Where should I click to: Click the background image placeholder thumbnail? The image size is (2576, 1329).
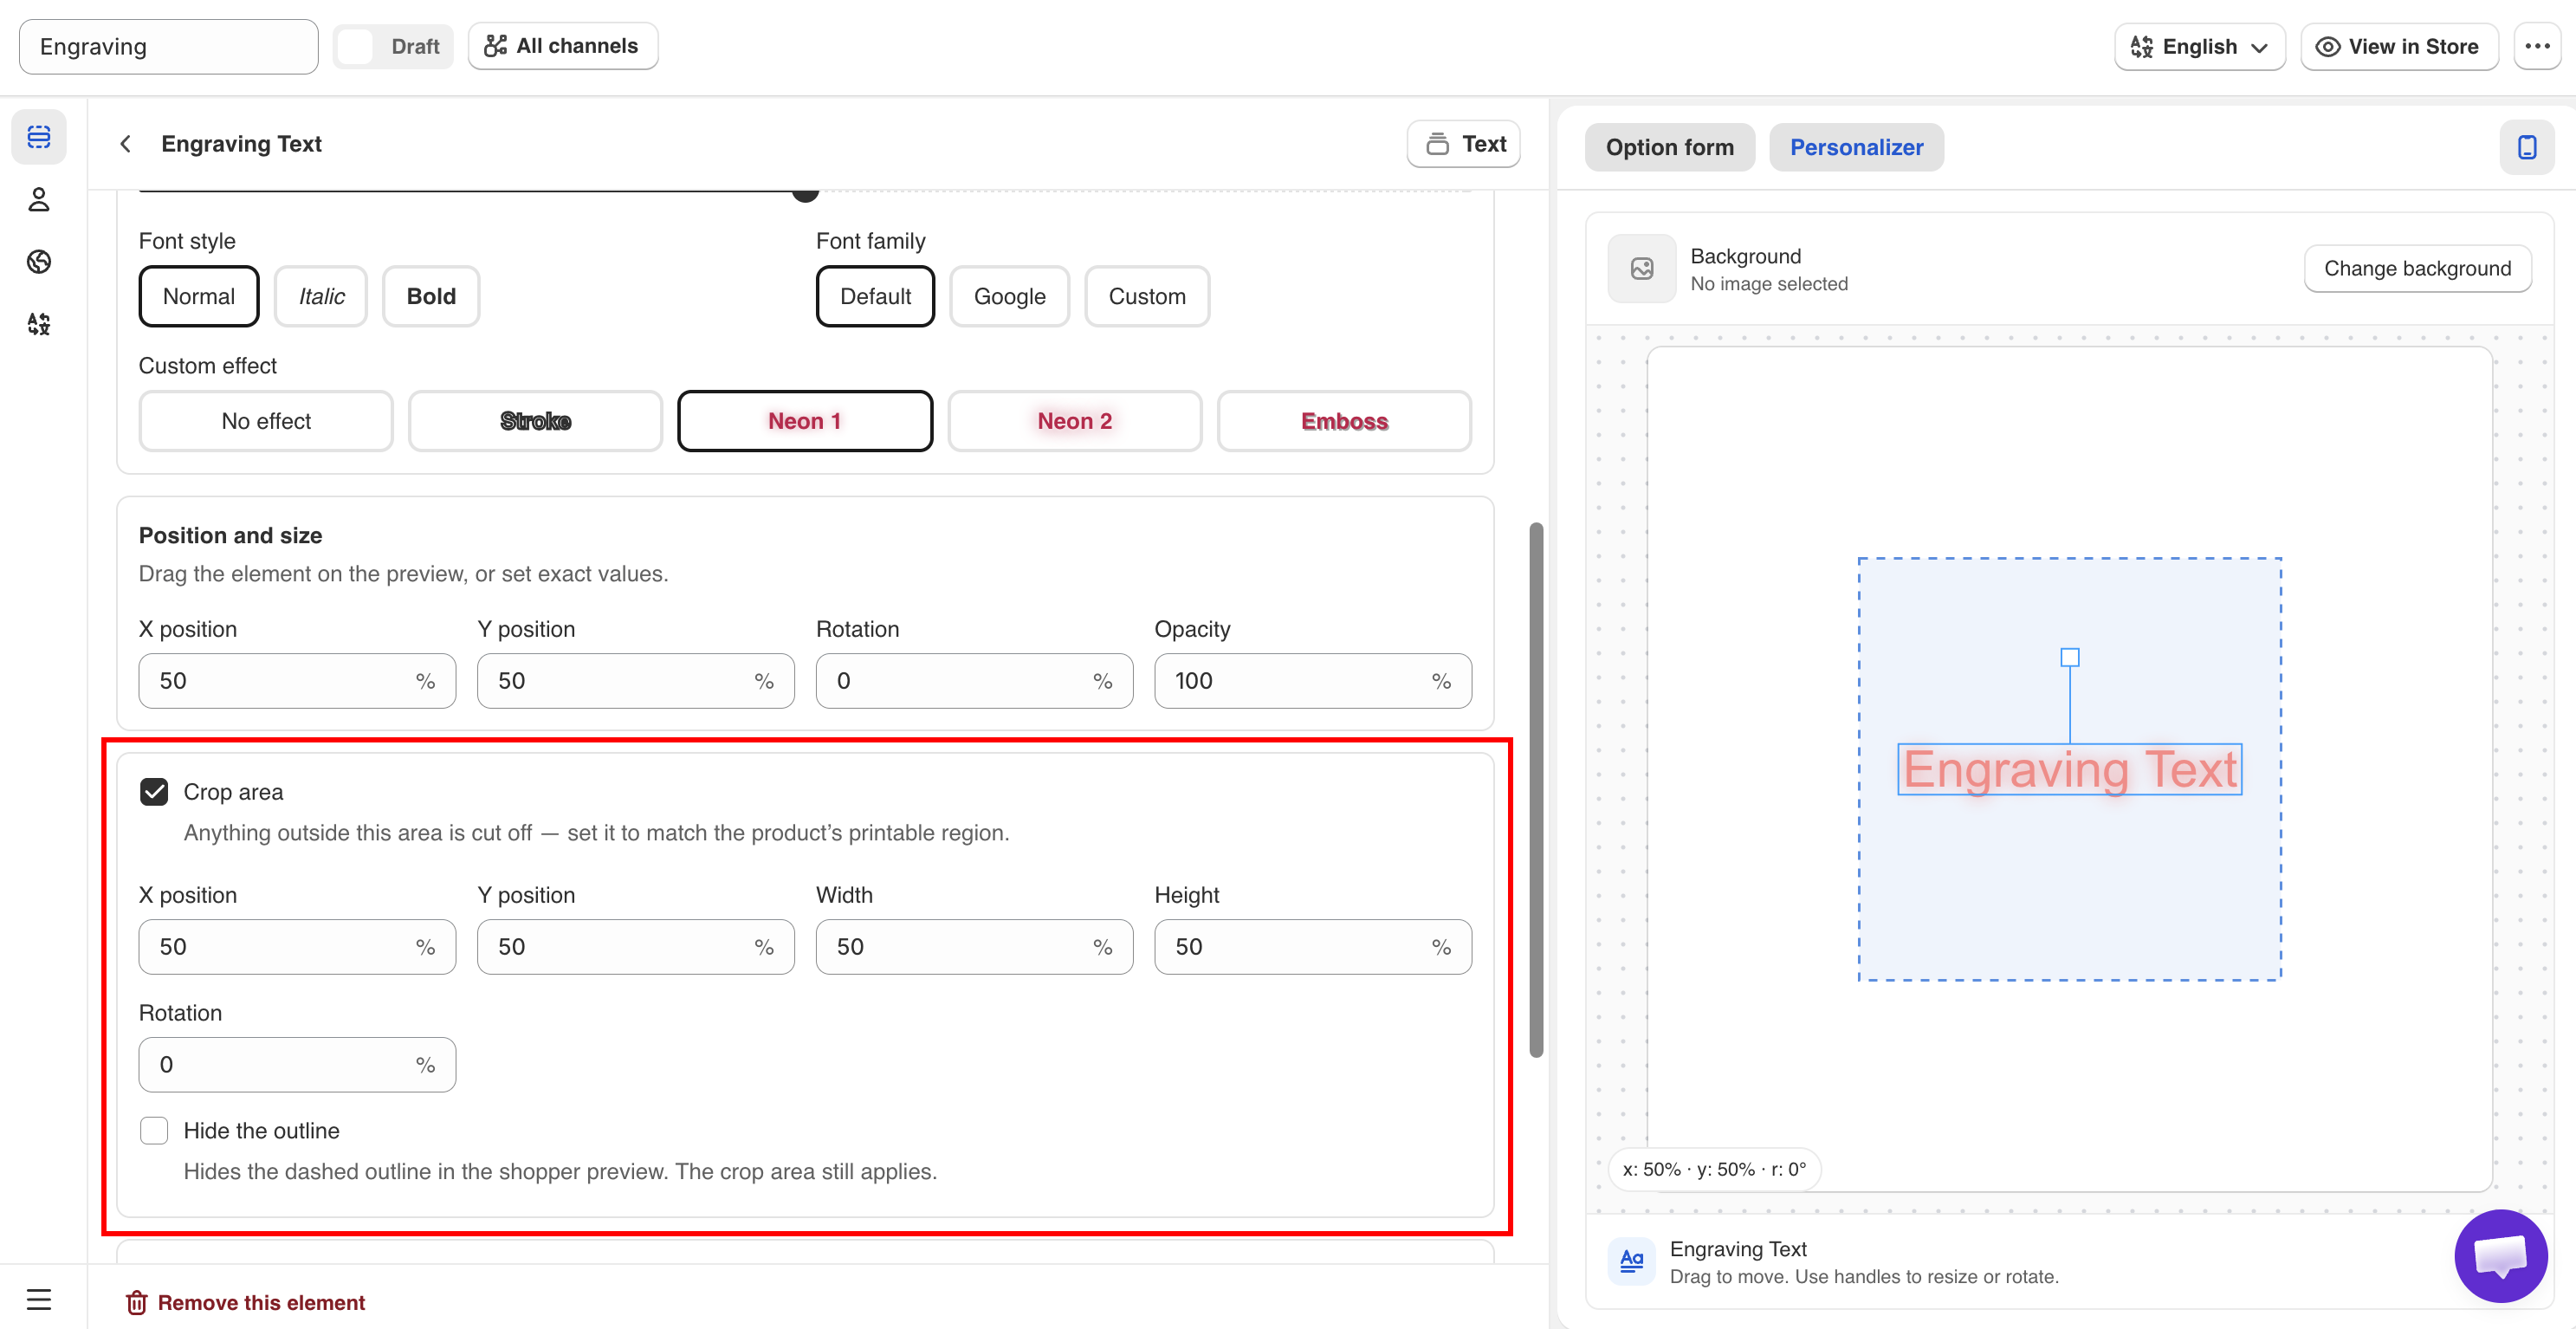coord(1642,268)
